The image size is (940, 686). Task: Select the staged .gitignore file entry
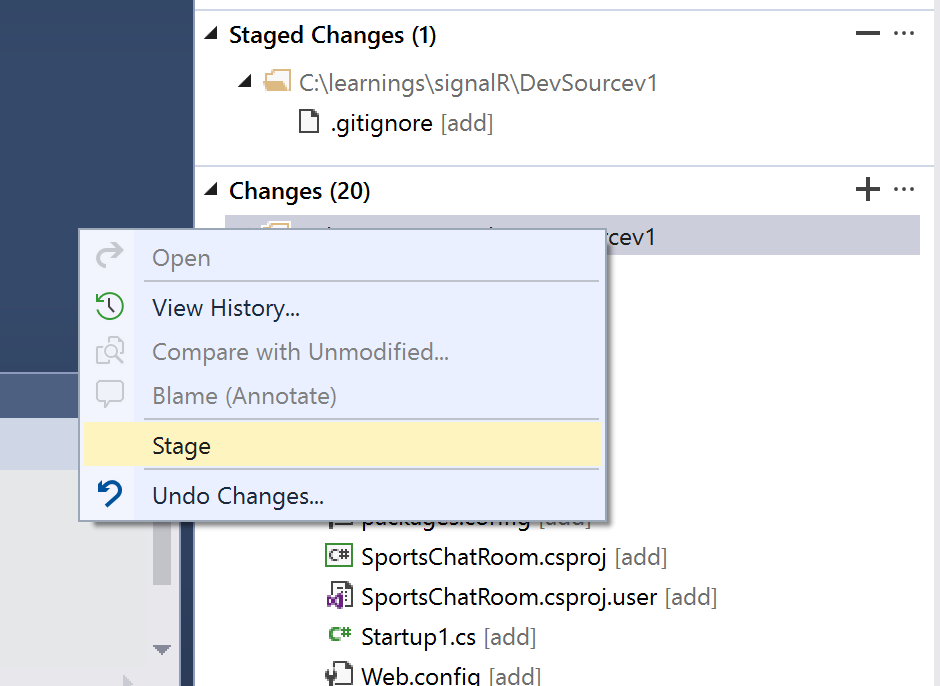point(382,124)
